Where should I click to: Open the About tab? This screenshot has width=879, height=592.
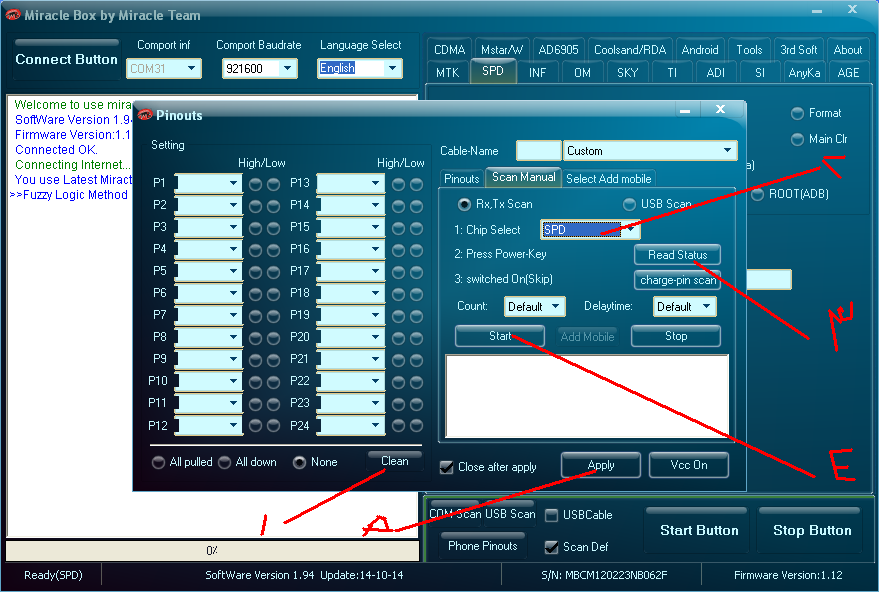pos(848,50)
